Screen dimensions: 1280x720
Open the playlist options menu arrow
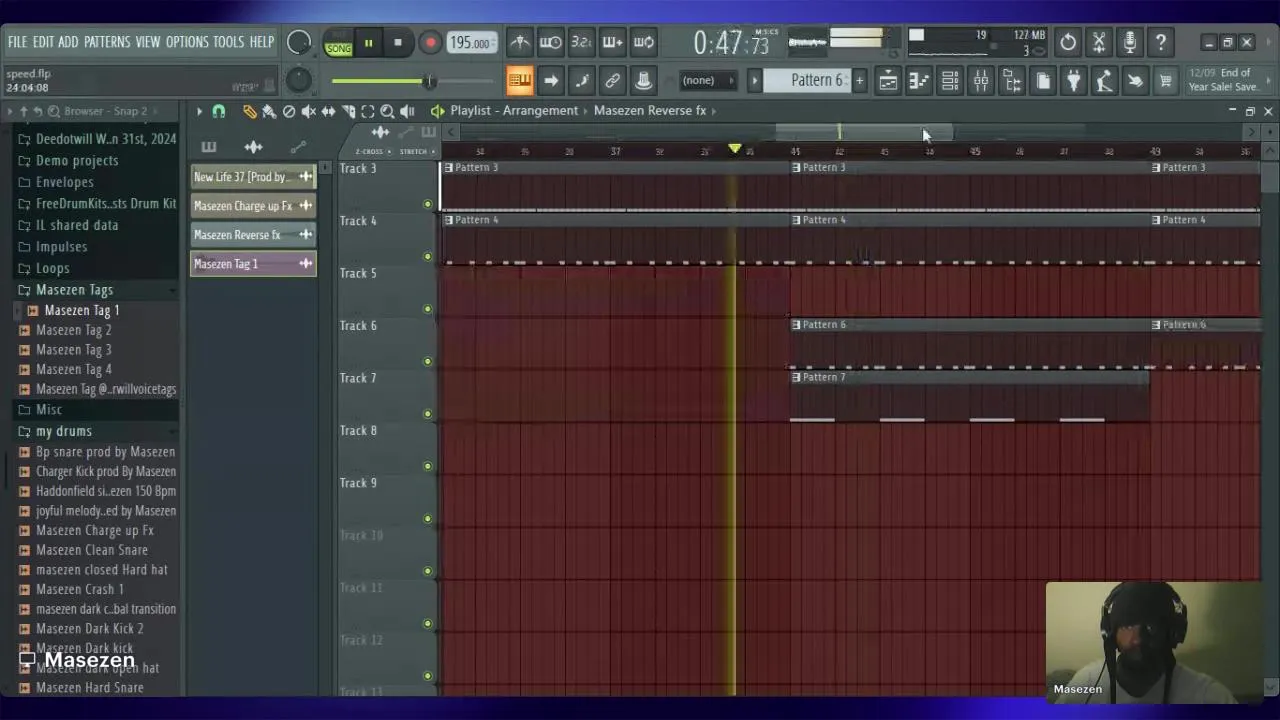click(x=199, y=111)
